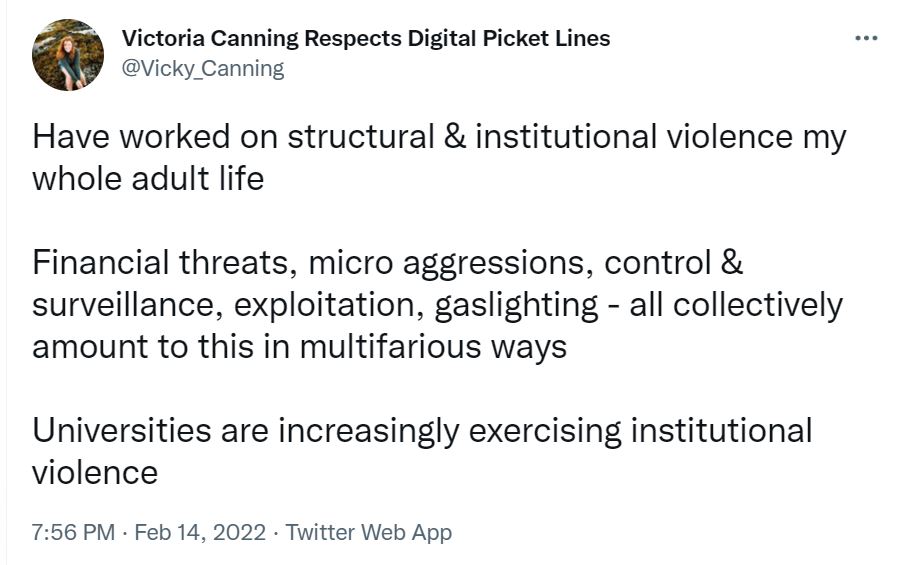902x565 pixels.
Task: Click the word 'multifarious' in tweet
Action: point(396,347)
